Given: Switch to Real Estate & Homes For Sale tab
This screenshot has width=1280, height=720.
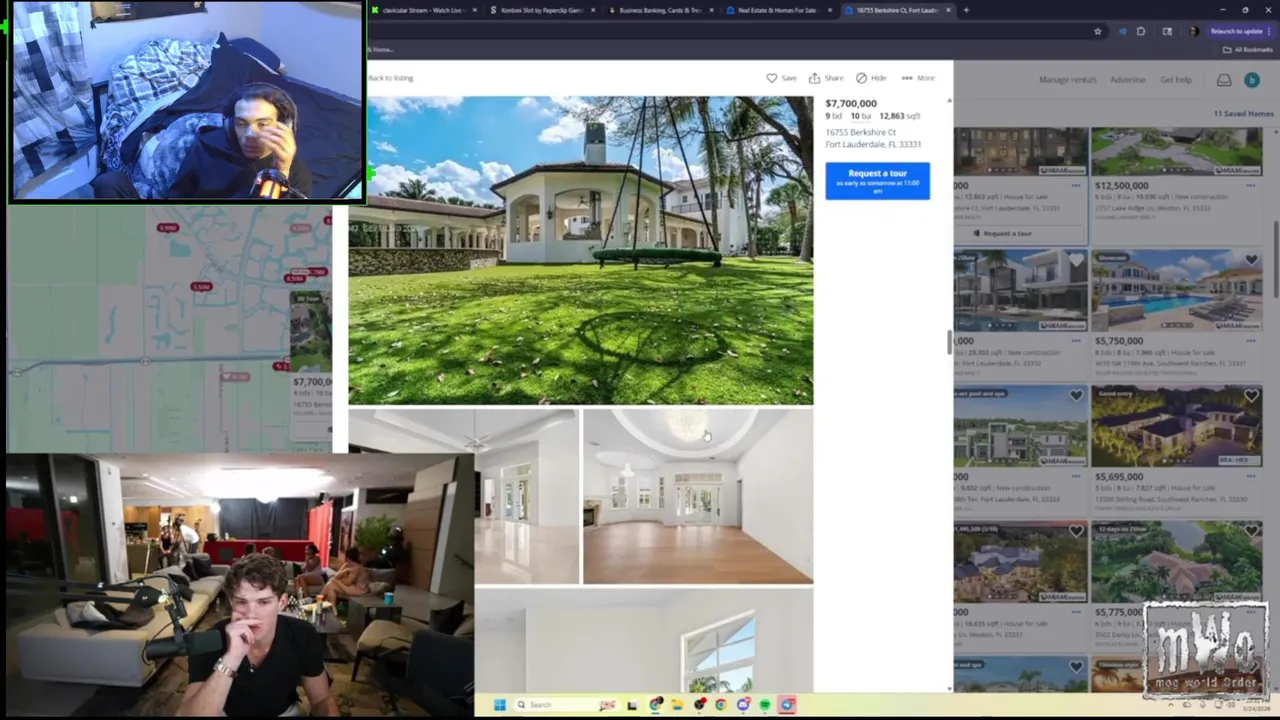Looking at the screenshot, I should tap(777, 10).
